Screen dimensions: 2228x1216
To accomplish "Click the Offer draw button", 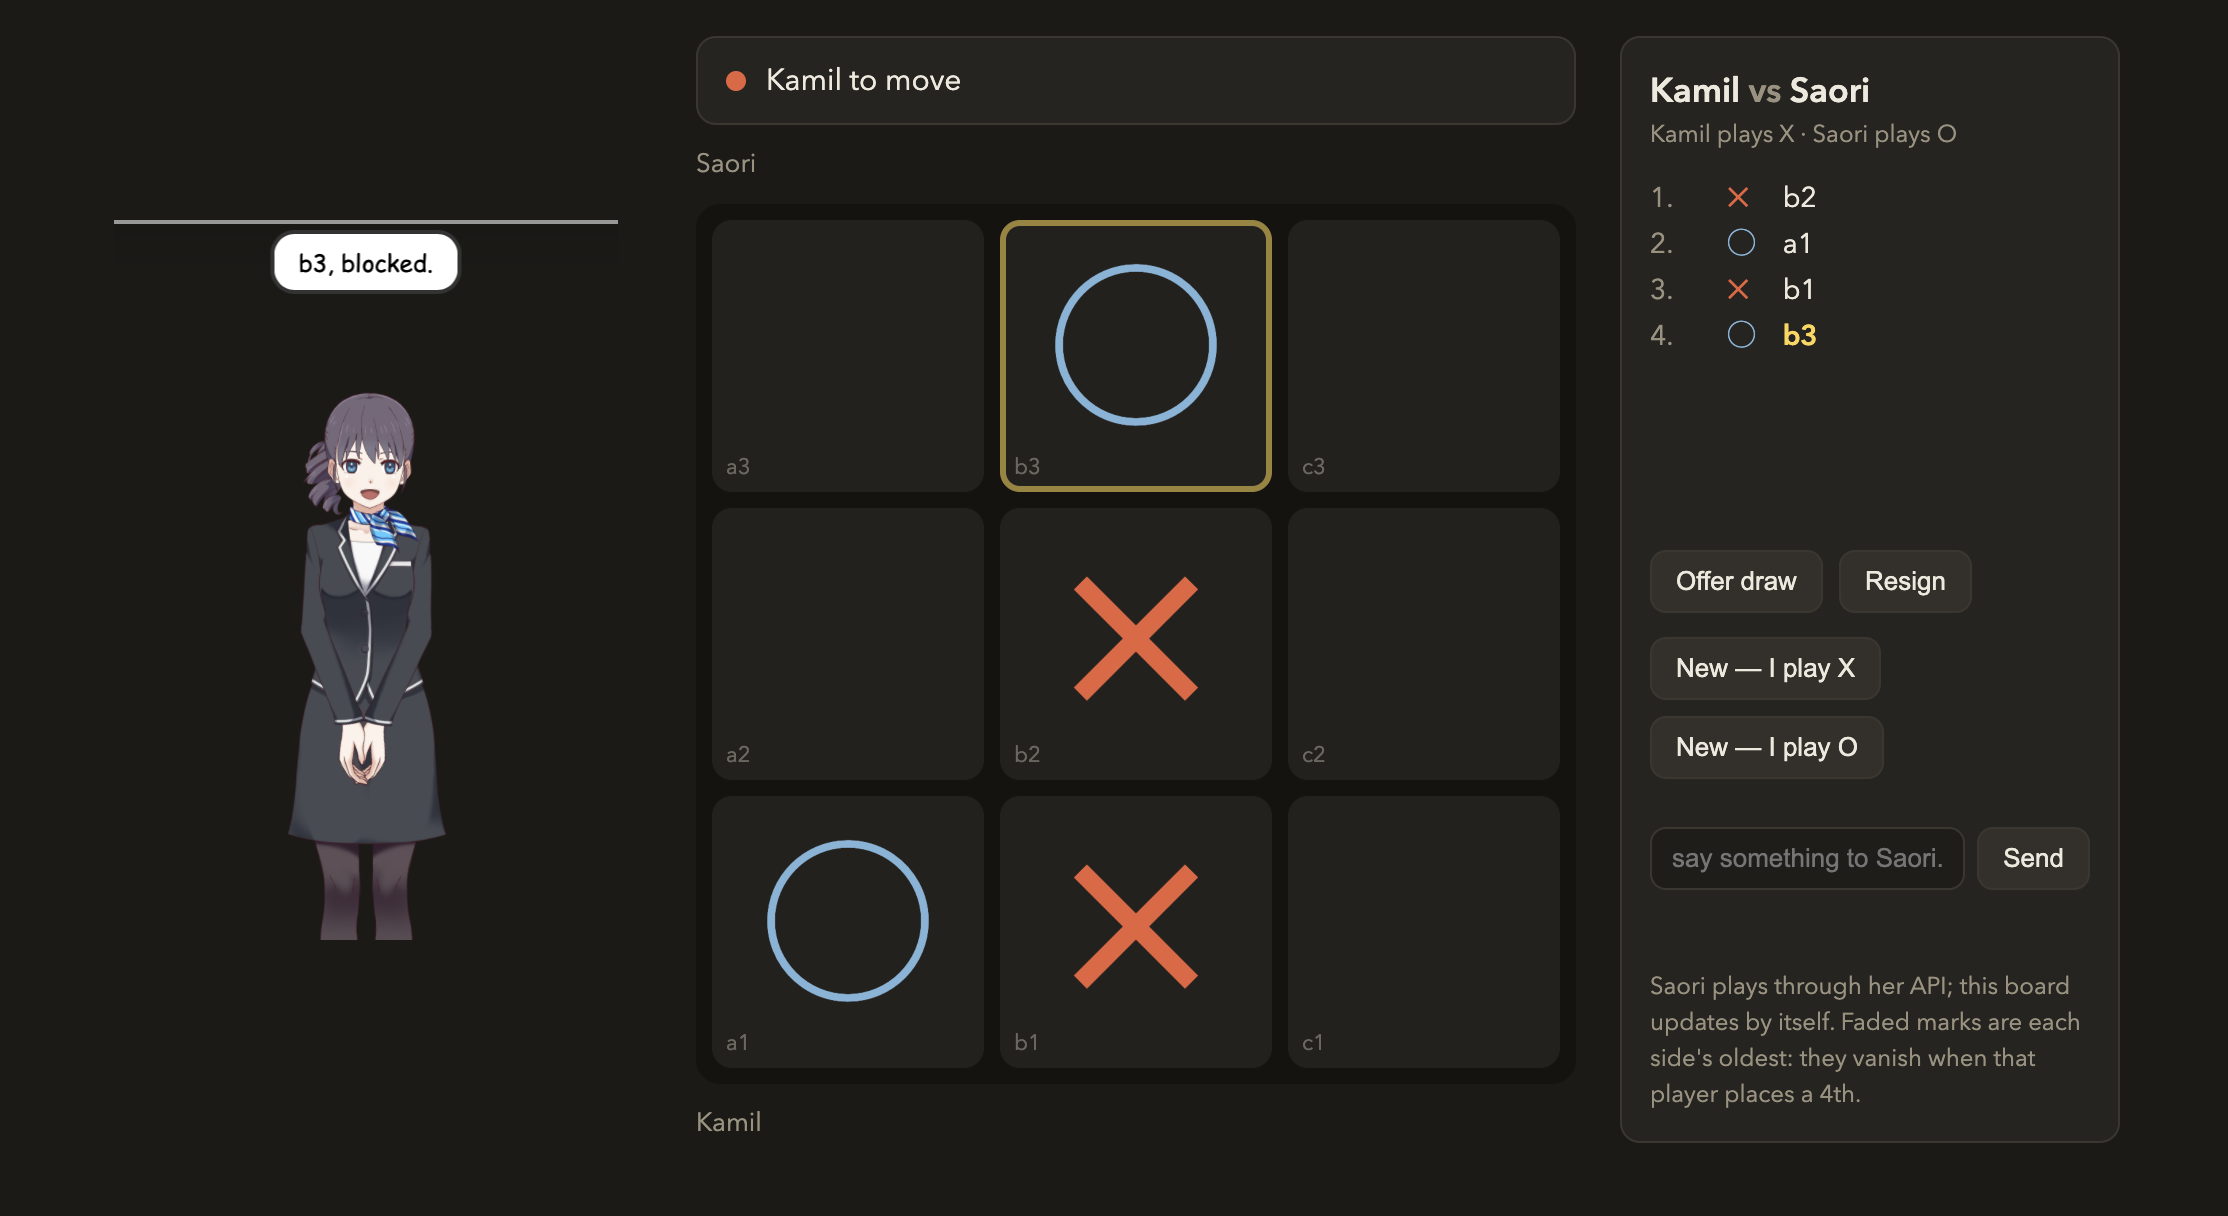I will click(x=1736, y=581).
